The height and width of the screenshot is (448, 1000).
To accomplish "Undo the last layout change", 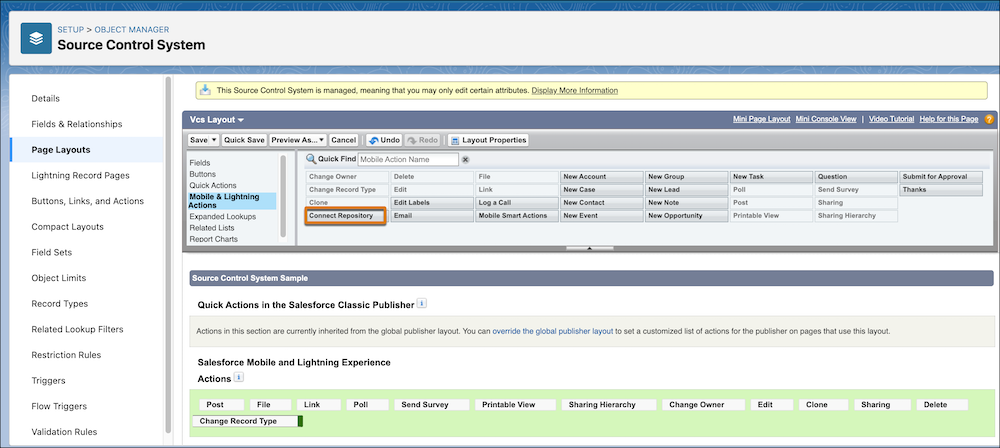I will tap(383, 140).
